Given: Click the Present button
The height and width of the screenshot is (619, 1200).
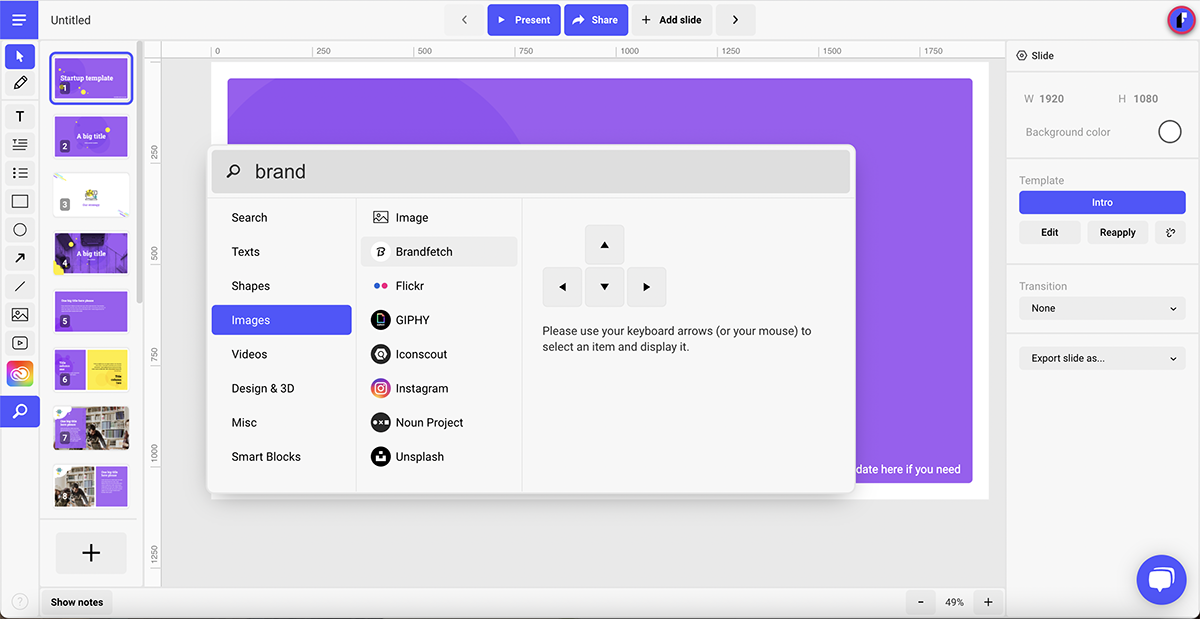Looking at the screenshot, I should click(x=524, y=19).
